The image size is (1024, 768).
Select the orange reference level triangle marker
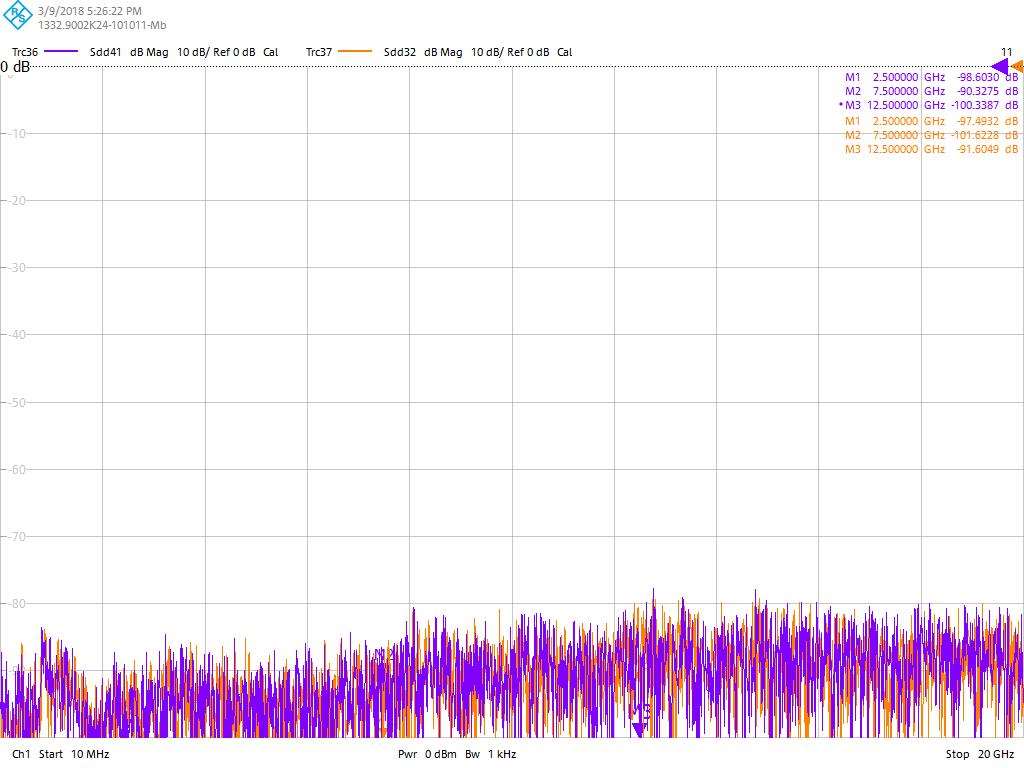click(1017, 67)
